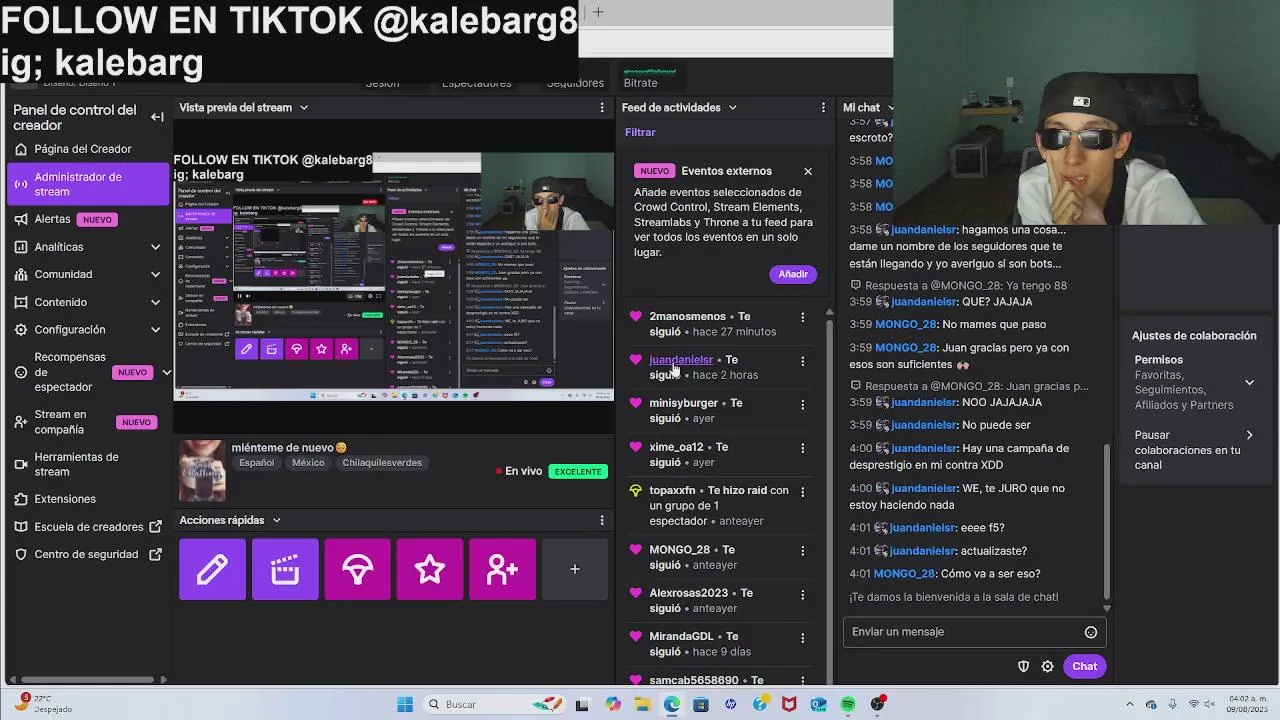Click the raid channel quick action
The image size is (1280, 720).
point(357,569)
